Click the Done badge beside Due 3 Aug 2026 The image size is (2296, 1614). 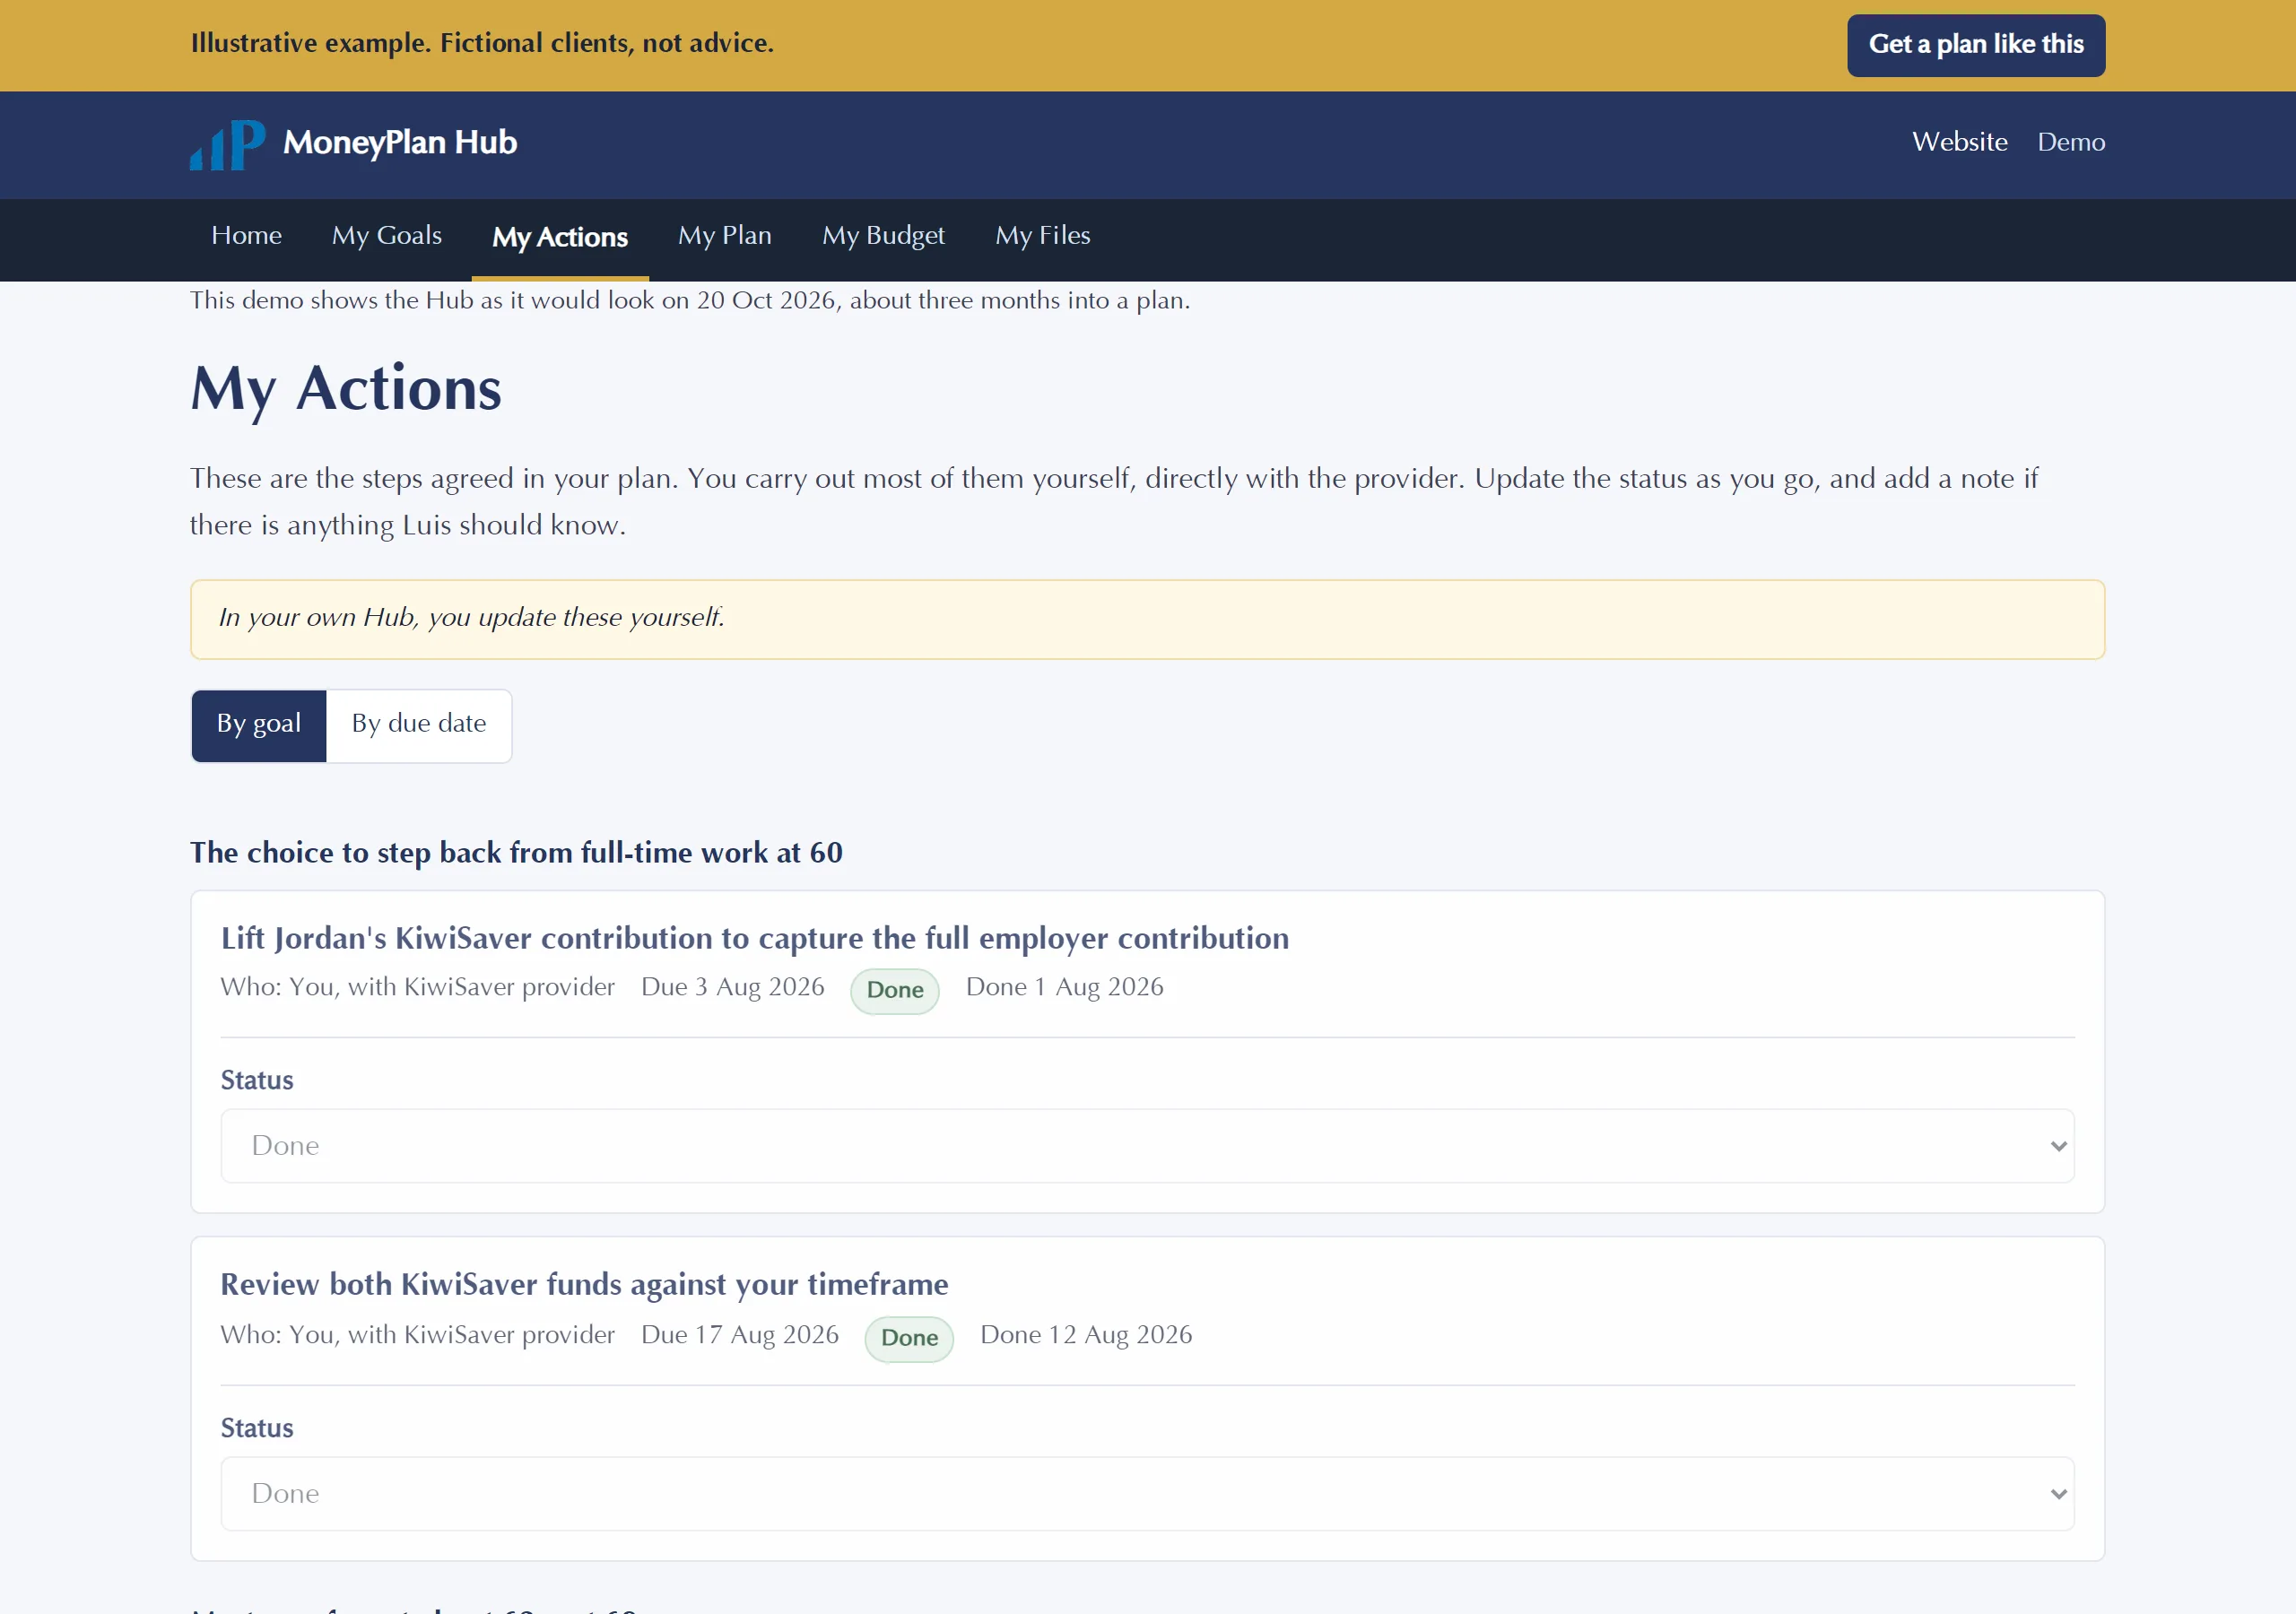[895, 990]
